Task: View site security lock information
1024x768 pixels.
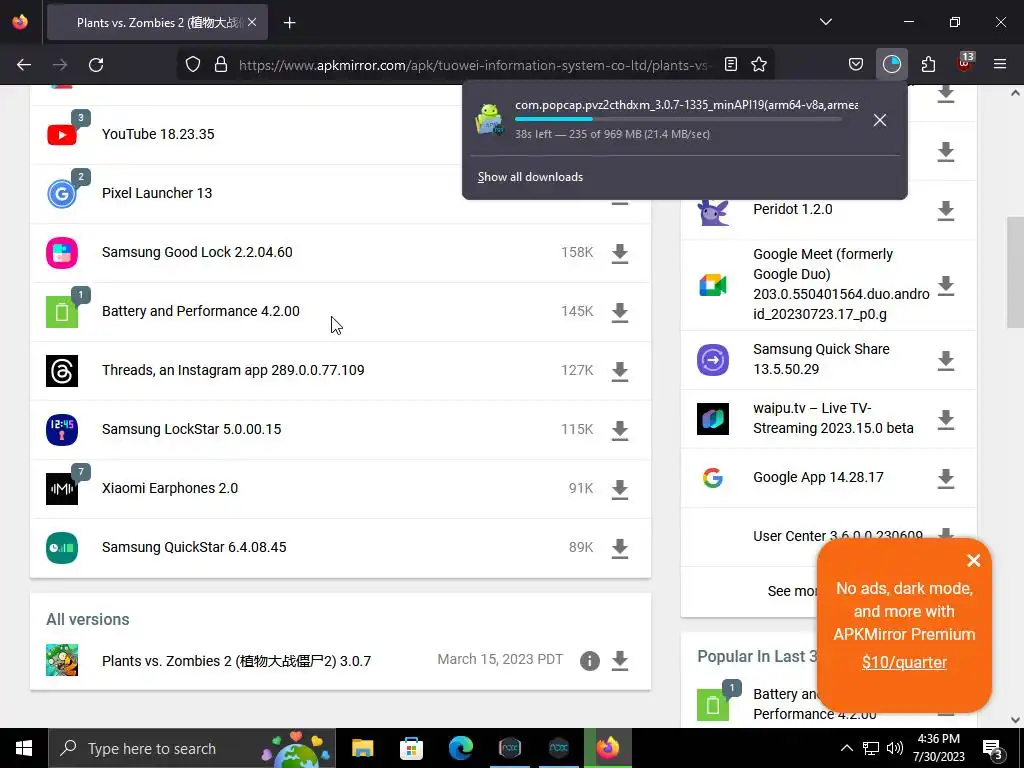Action: [x=221, y=65]
